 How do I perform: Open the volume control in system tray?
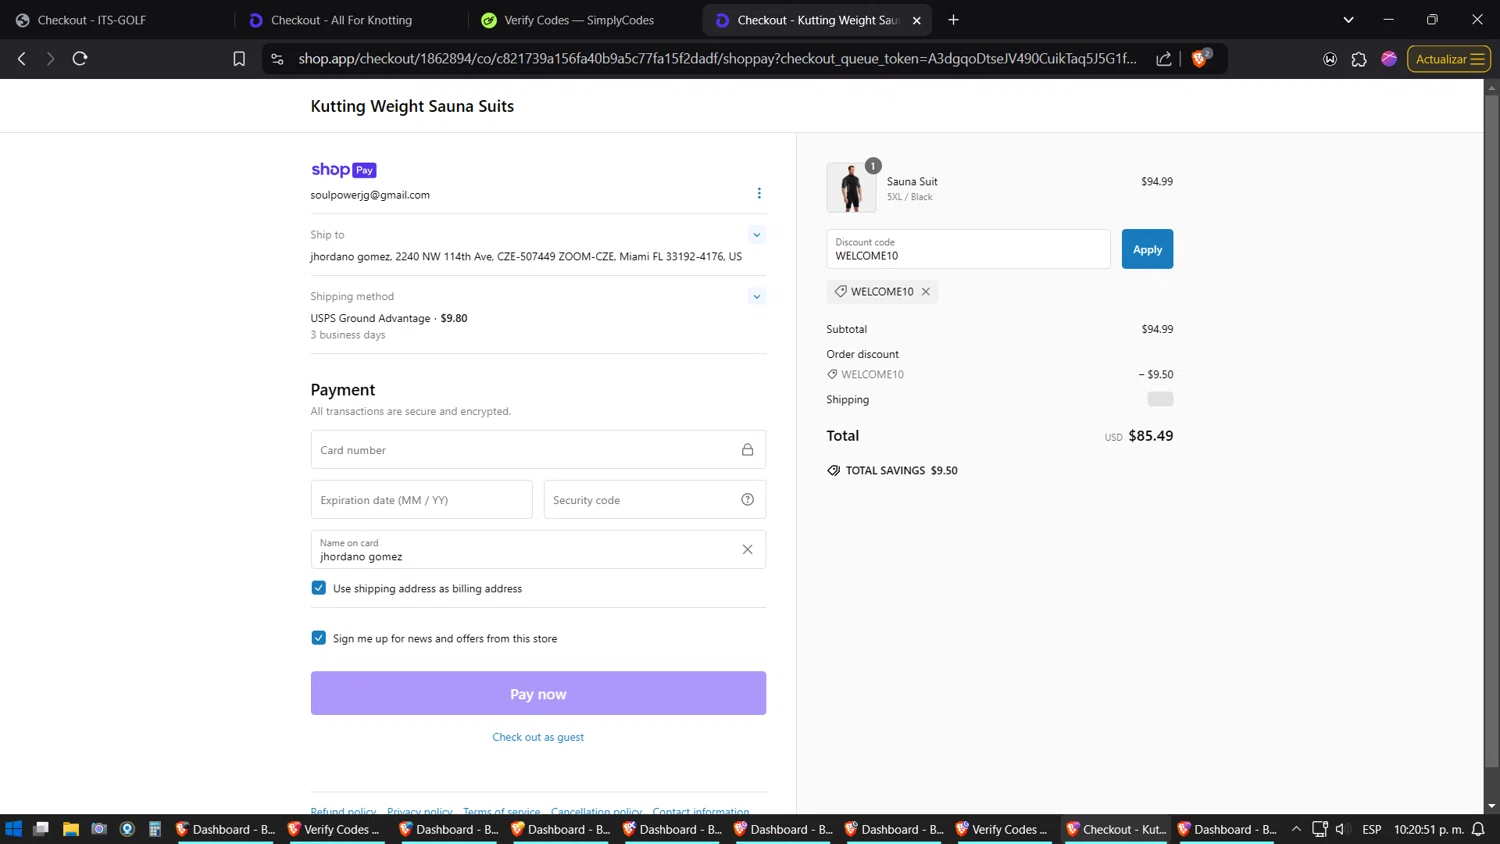[1342, 829]
